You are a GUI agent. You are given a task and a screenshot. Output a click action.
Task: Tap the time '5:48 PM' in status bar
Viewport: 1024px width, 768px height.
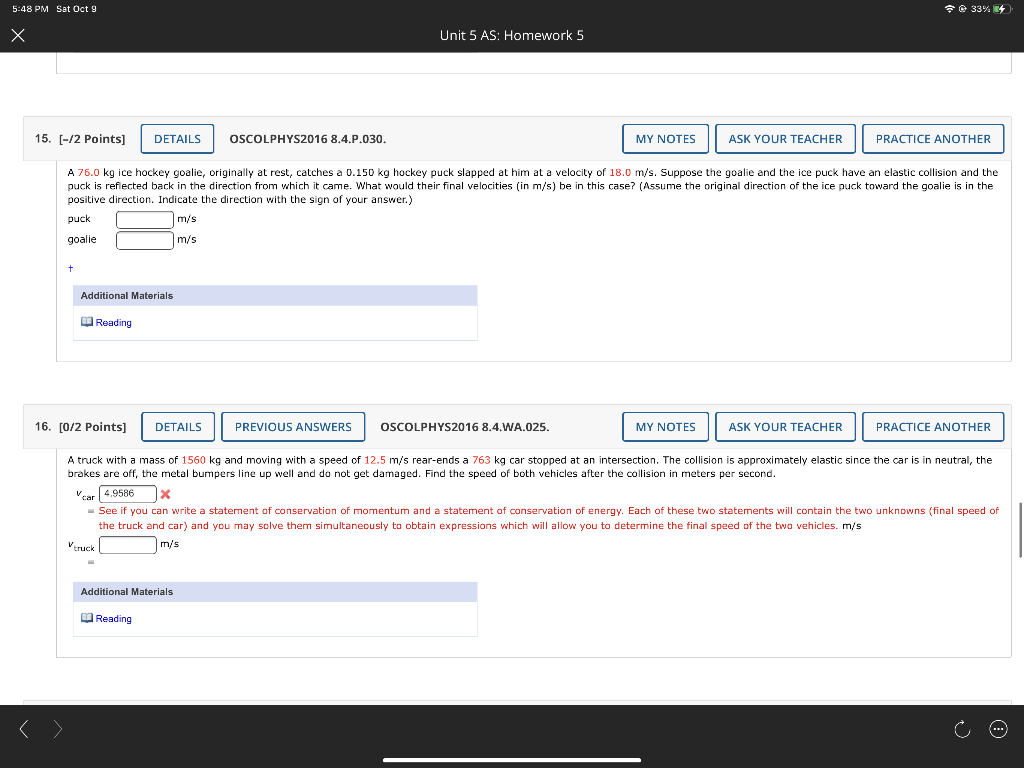click(30, 8)
